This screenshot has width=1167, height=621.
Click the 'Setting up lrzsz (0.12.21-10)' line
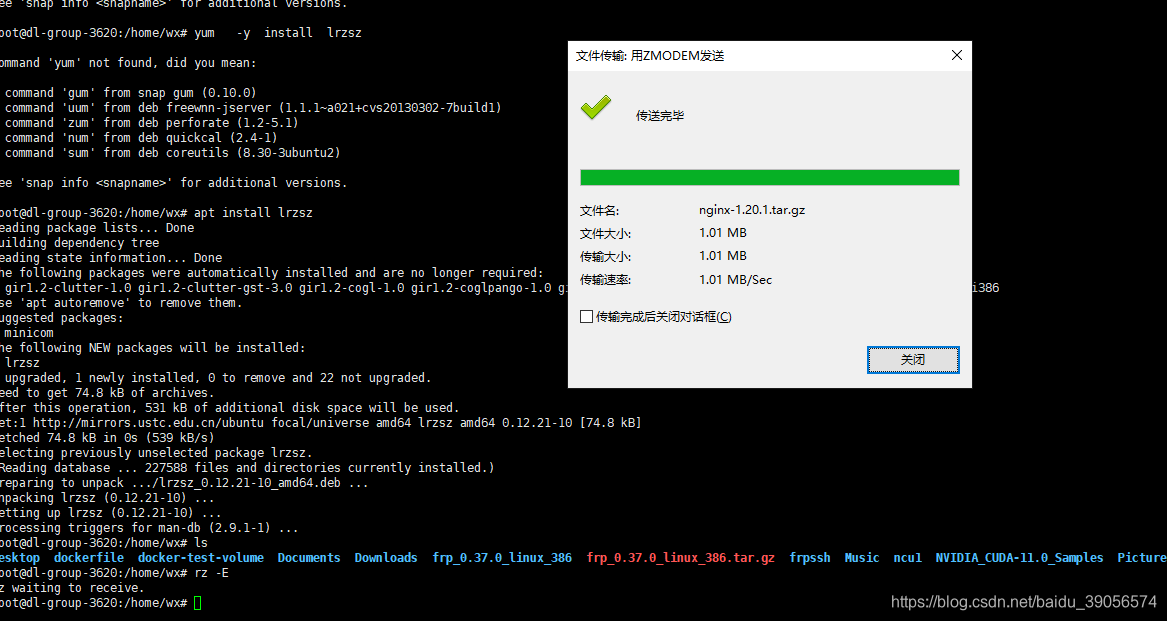(110, 513)
